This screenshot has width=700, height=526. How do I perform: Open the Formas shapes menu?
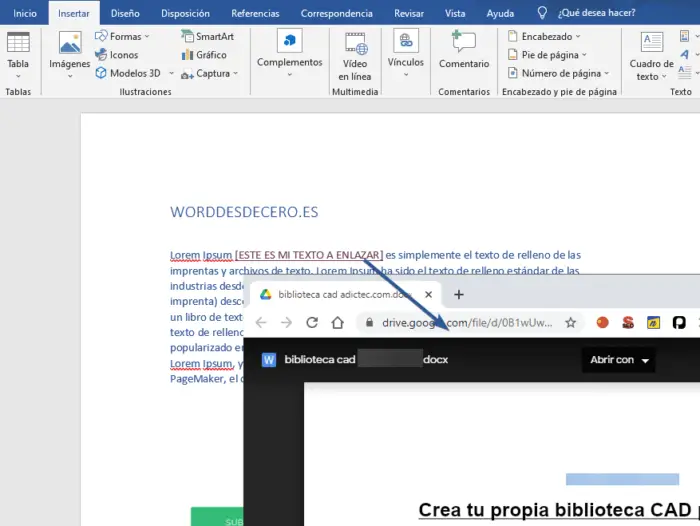click(x=122, y=36)
